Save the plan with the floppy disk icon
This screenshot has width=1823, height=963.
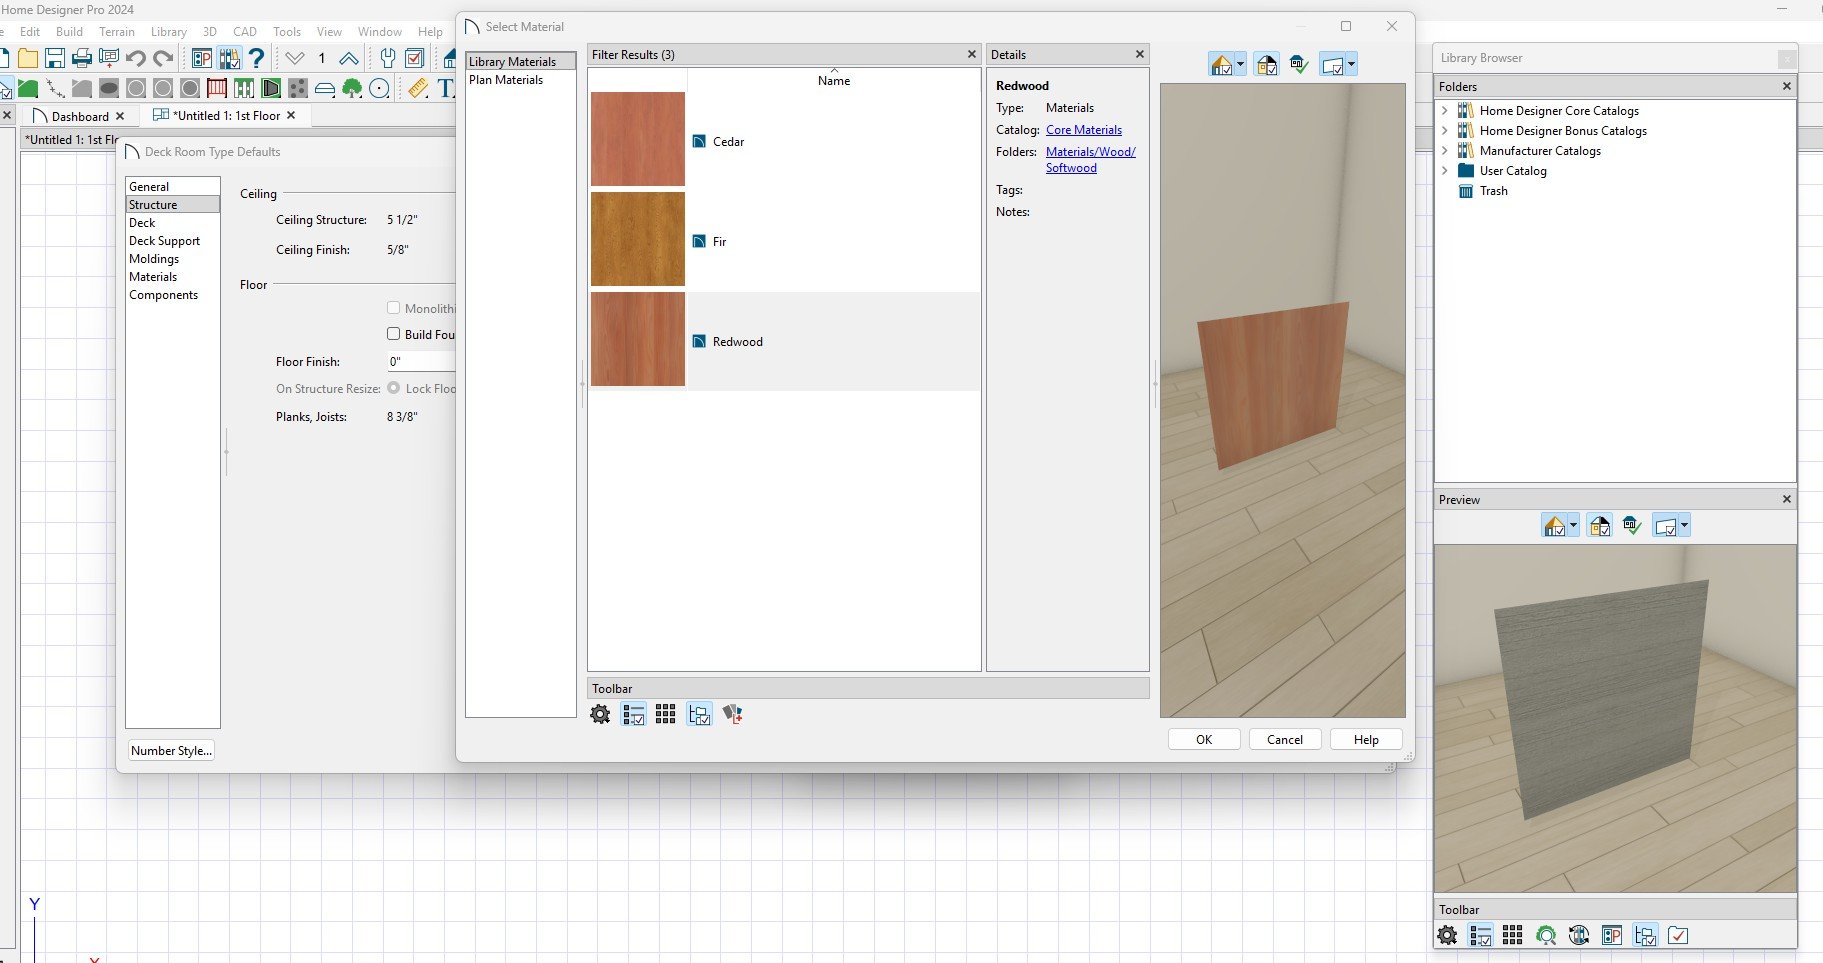(x=55, y=58)
